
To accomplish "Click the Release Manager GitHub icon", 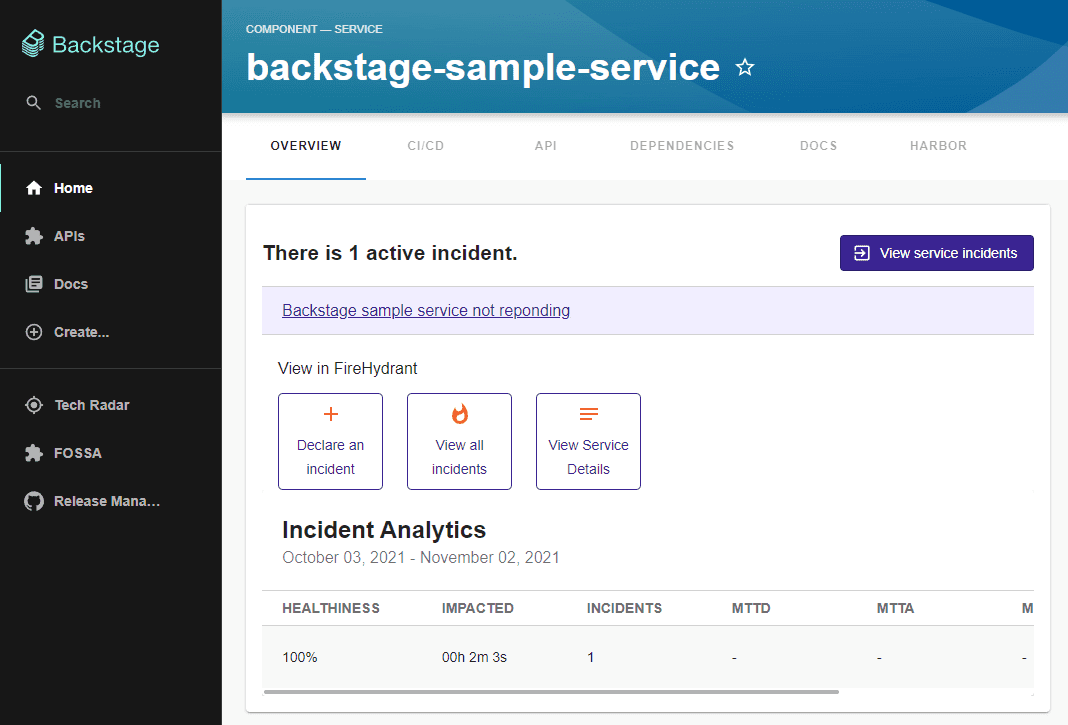I will coord(34,502).
